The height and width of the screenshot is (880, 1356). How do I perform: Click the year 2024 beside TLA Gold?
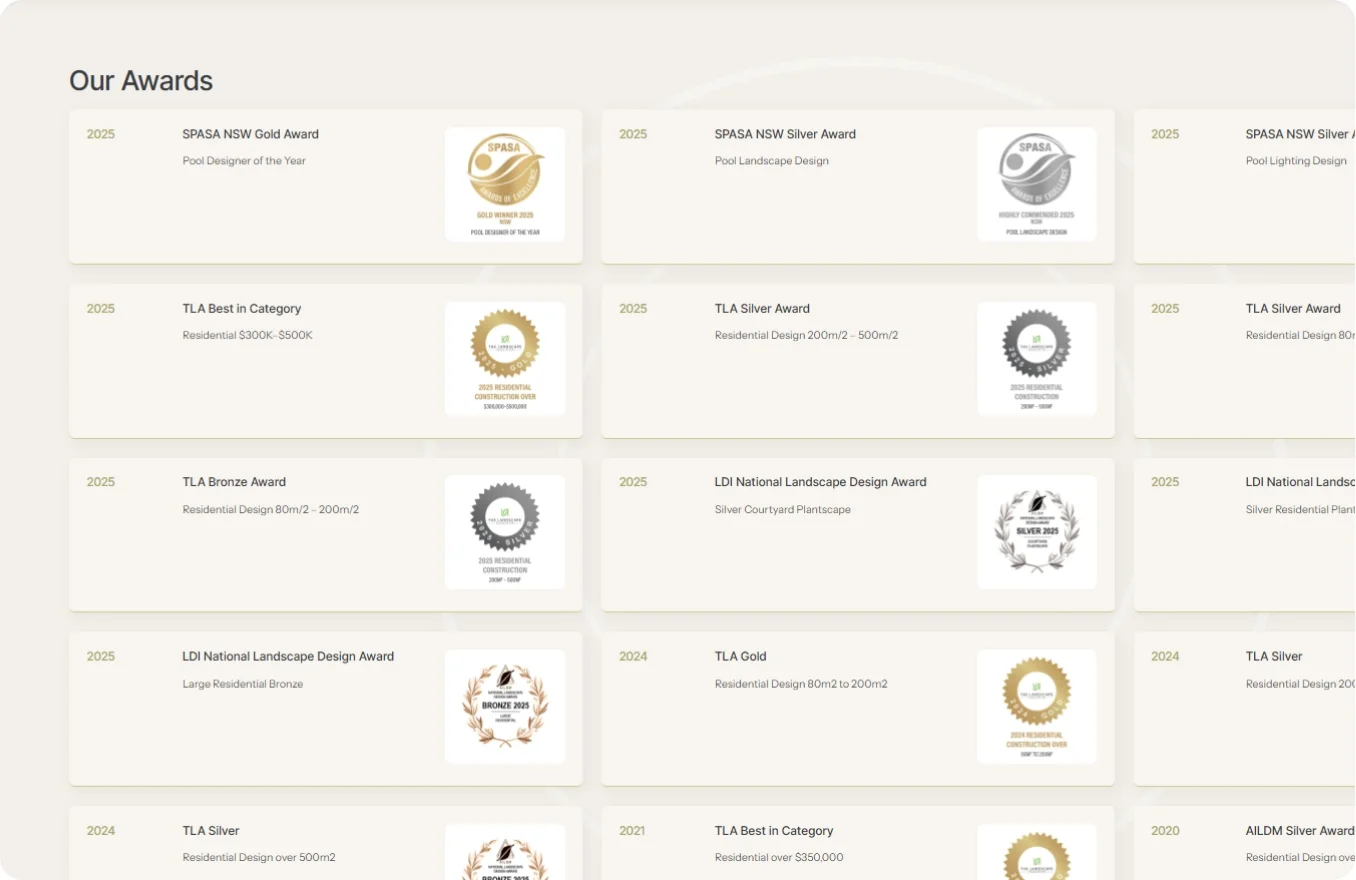[633, 657]
